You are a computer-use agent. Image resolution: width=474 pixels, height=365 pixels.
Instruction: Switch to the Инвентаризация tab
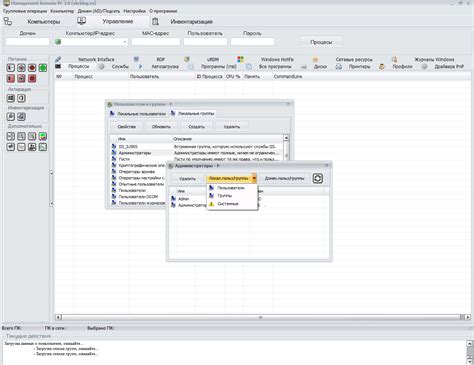coord(191,22)
